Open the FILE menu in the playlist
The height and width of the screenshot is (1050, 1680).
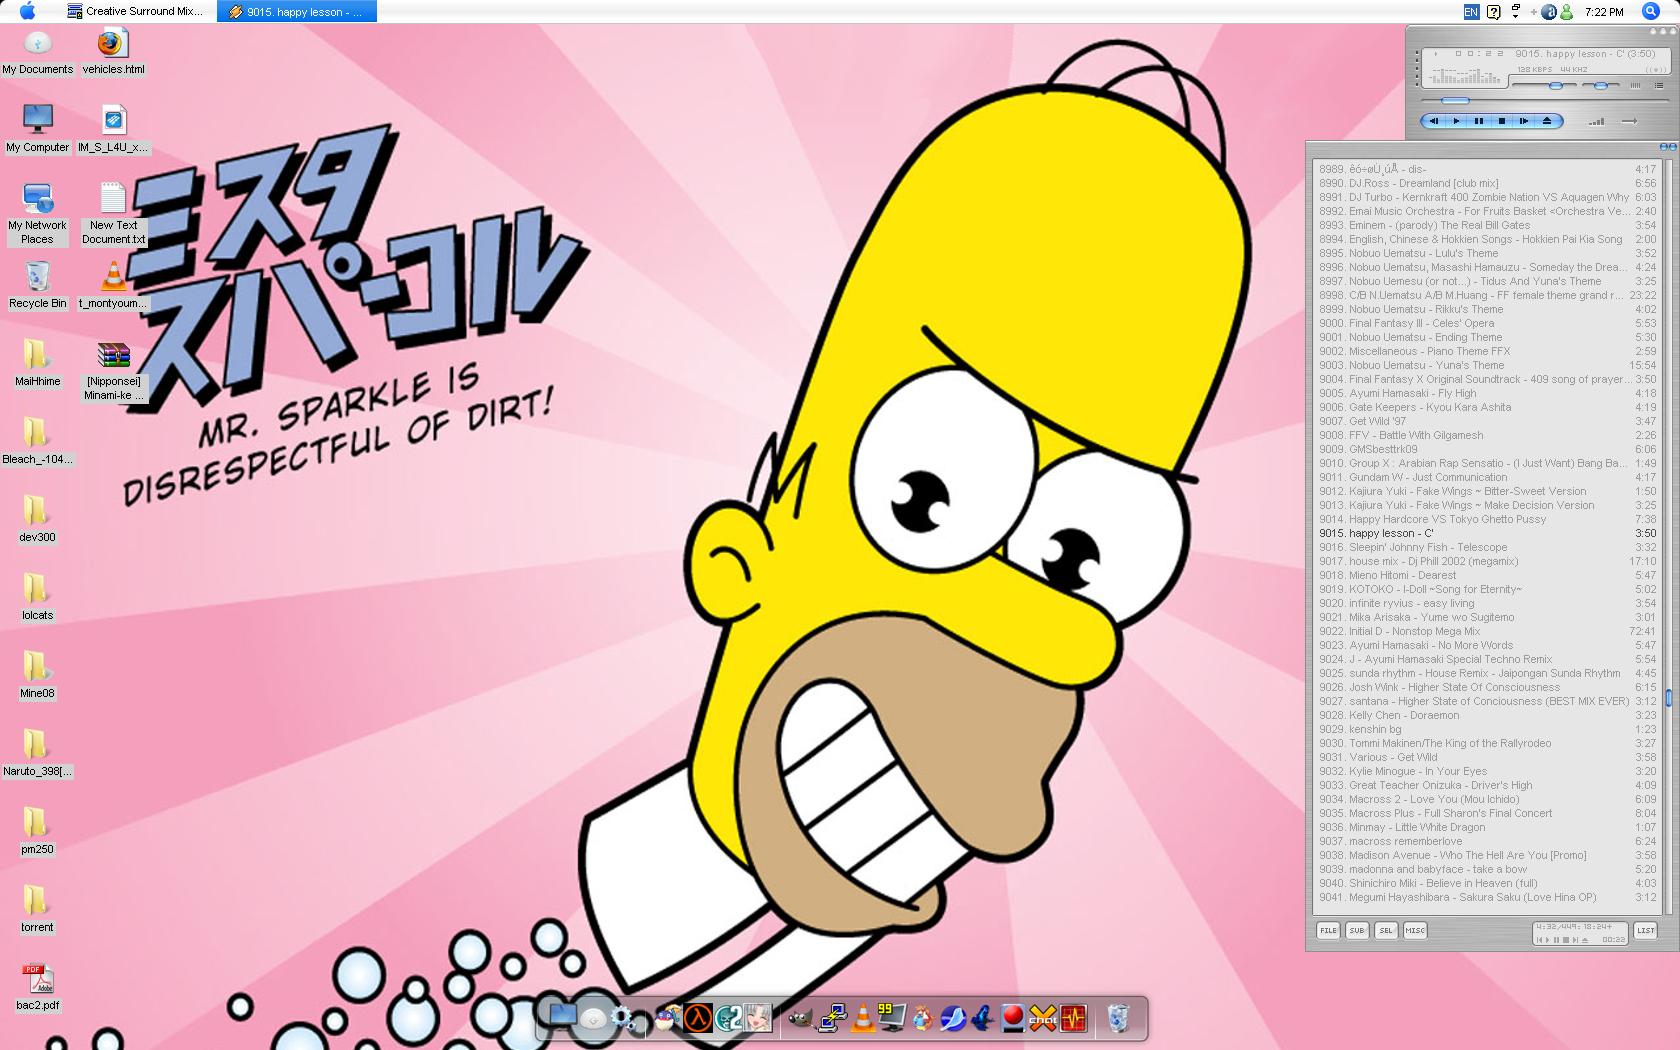click(x=1328, y=930)
